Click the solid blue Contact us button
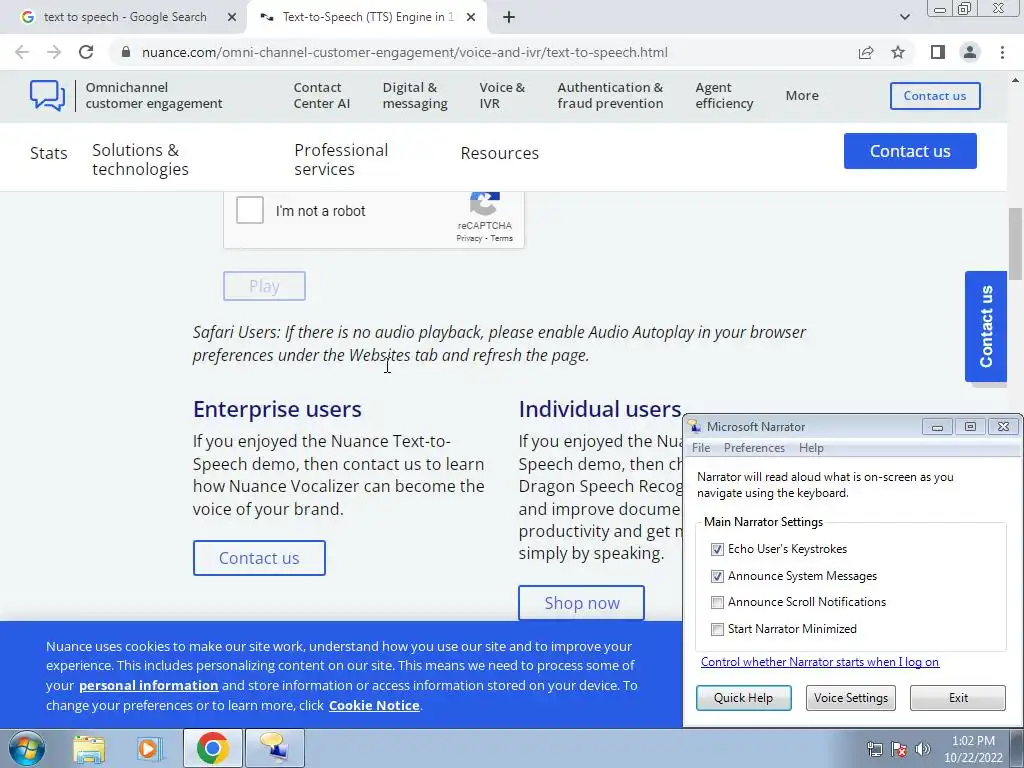 910,151
